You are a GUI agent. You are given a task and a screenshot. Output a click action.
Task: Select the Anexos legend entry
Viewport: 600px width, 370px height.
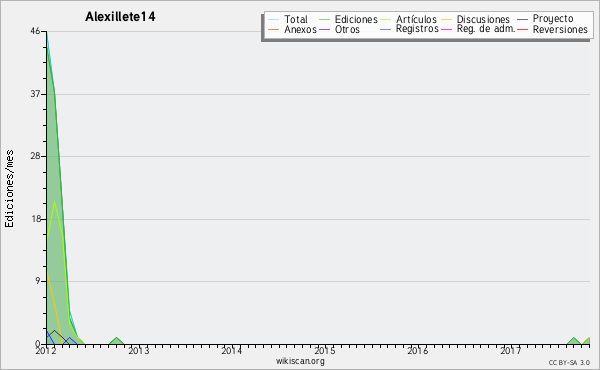coord(300,29)
